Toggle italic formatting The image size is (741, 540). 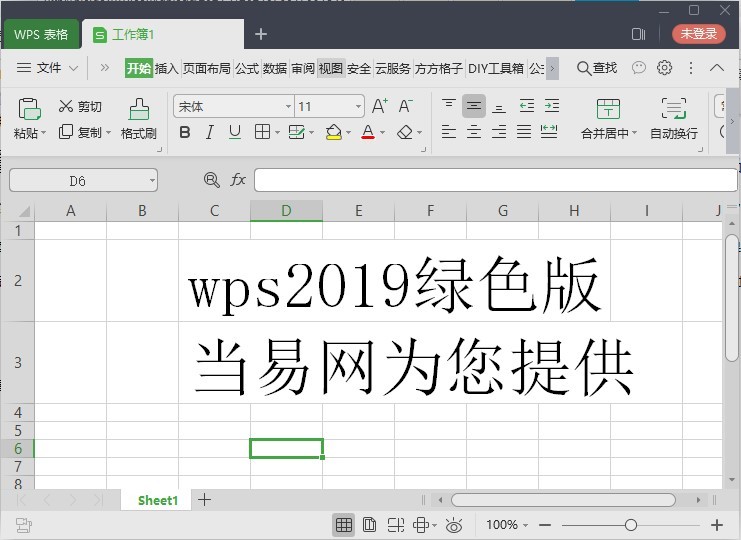[x=209, y=132]
